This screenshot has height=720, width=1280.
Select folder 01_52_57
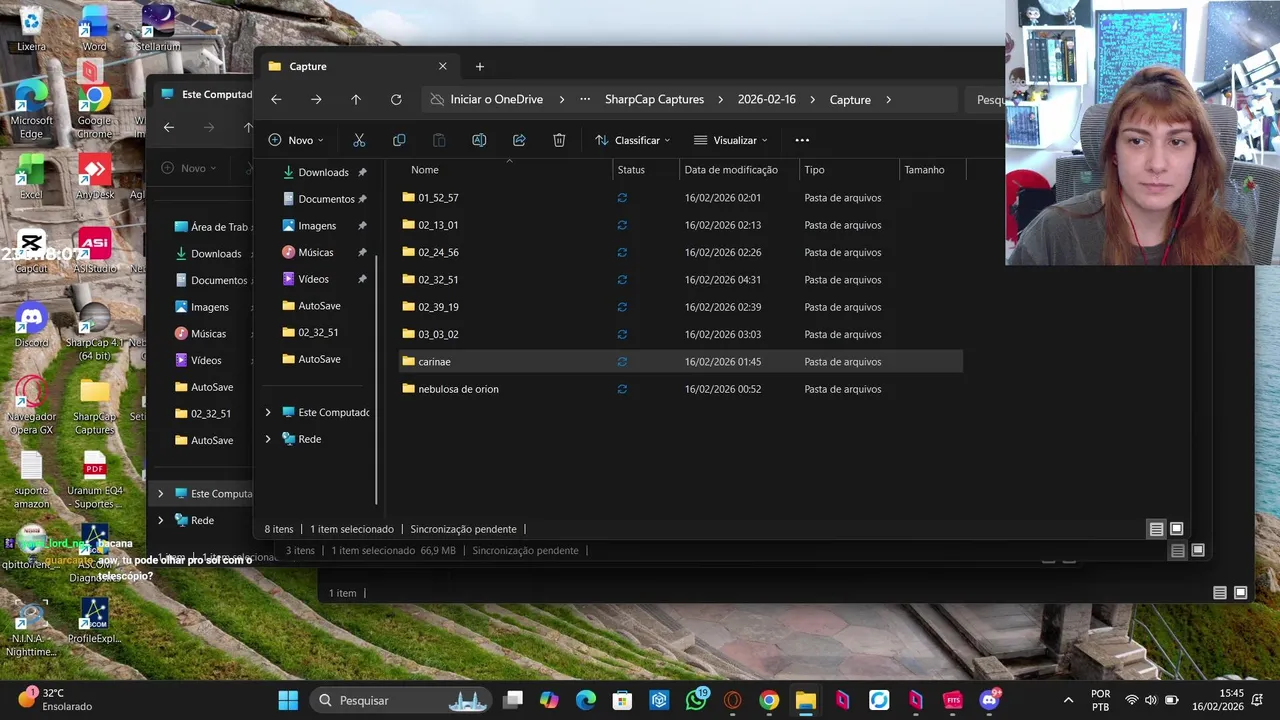pyautogui.click(x=680, y=198)
